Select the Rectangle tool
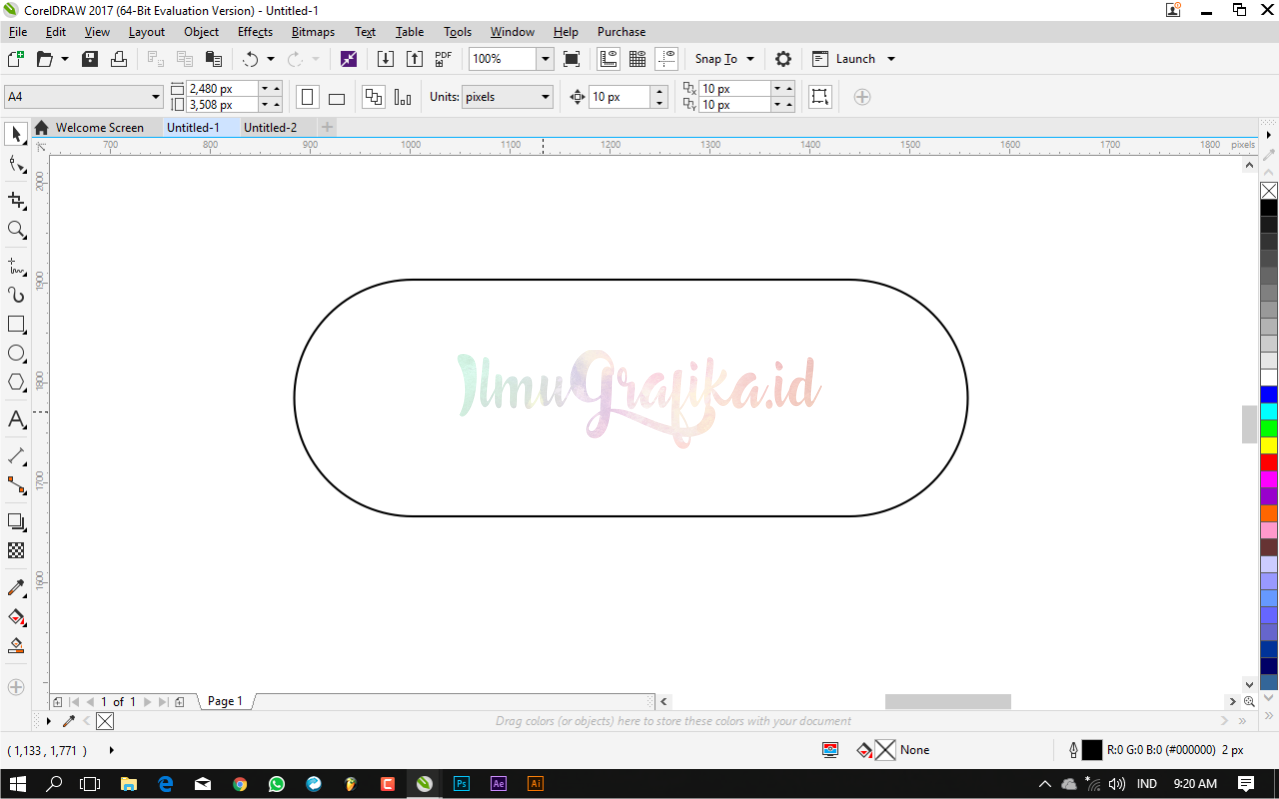This screenshot has height=799, width=1279. (x=16, y=324)
